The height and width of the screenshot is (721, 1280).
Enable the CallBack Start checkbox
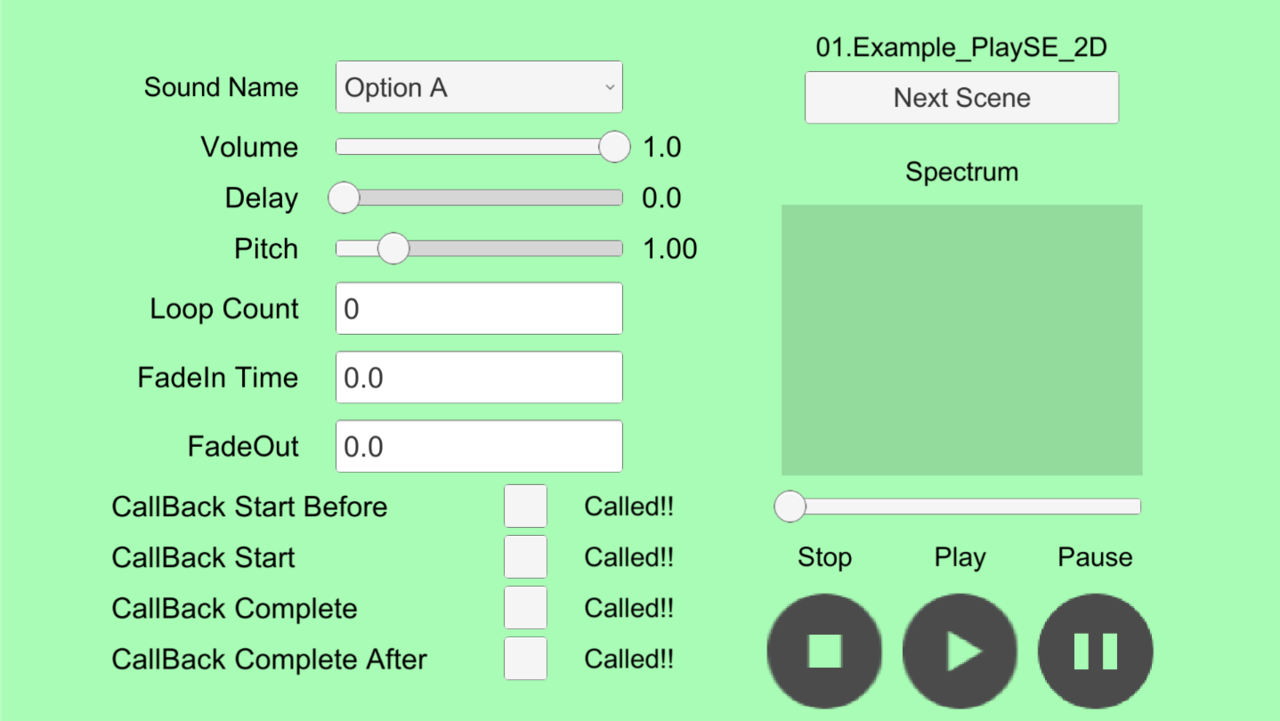click(x=525, y=557)
